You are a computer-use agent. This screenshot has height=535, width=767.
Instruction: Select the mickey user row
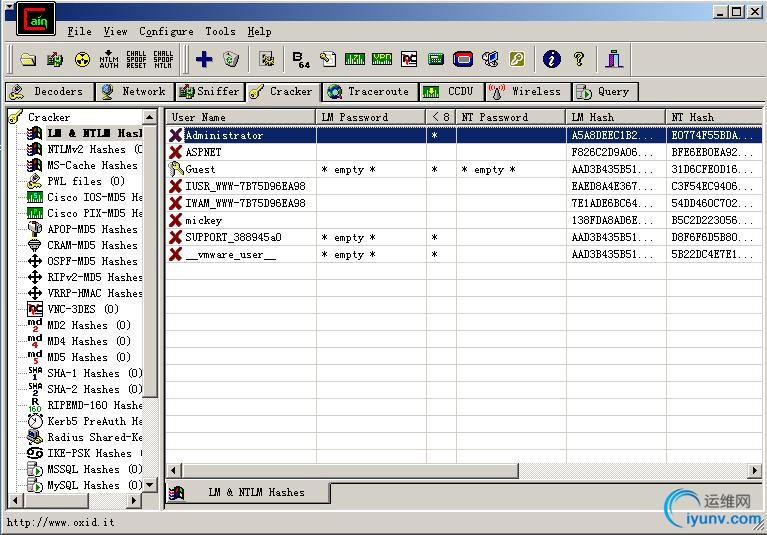pos(464,220)
